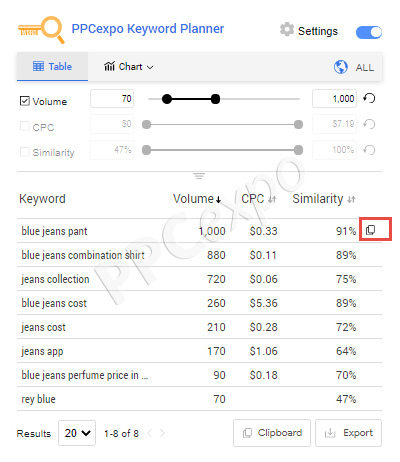Reset the Volume filter with undo icon
The height and width of the screenshot is (462, 400).
click(369, 98)
